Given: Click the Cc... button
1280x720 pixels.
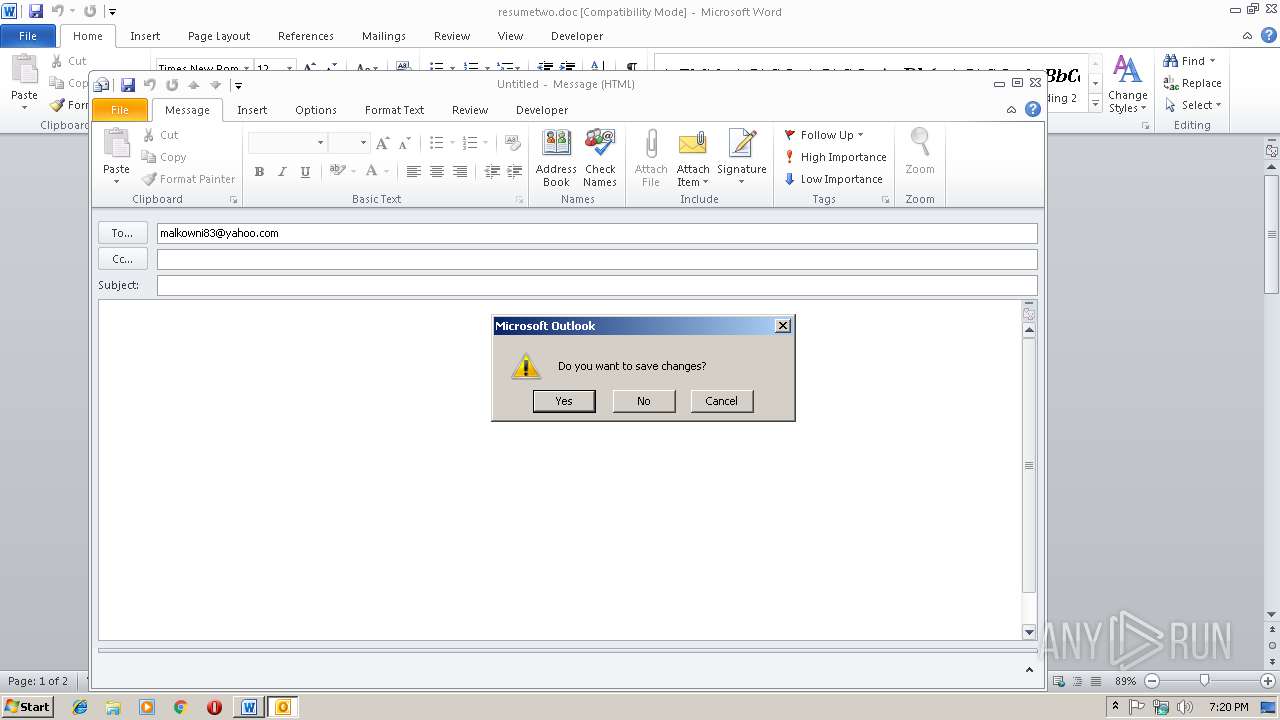Looking at the screenshot, I should (x=122, y=259).
